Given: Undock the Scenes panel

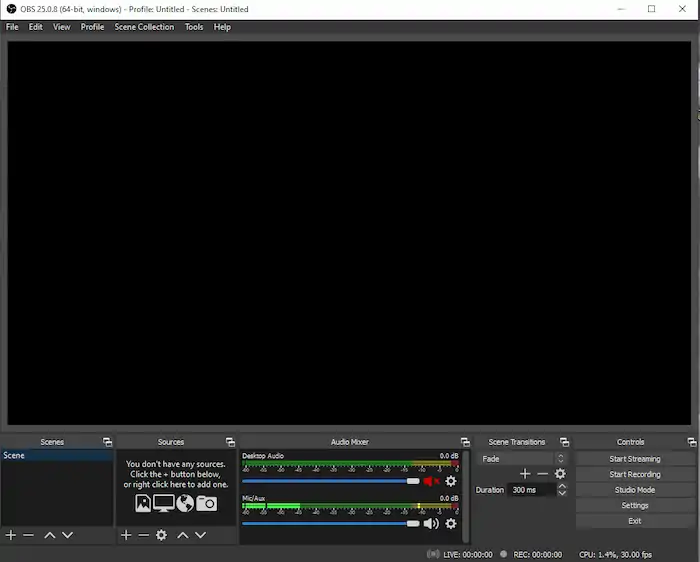Looking at the screenshot, I should click(x=107, y=442).
